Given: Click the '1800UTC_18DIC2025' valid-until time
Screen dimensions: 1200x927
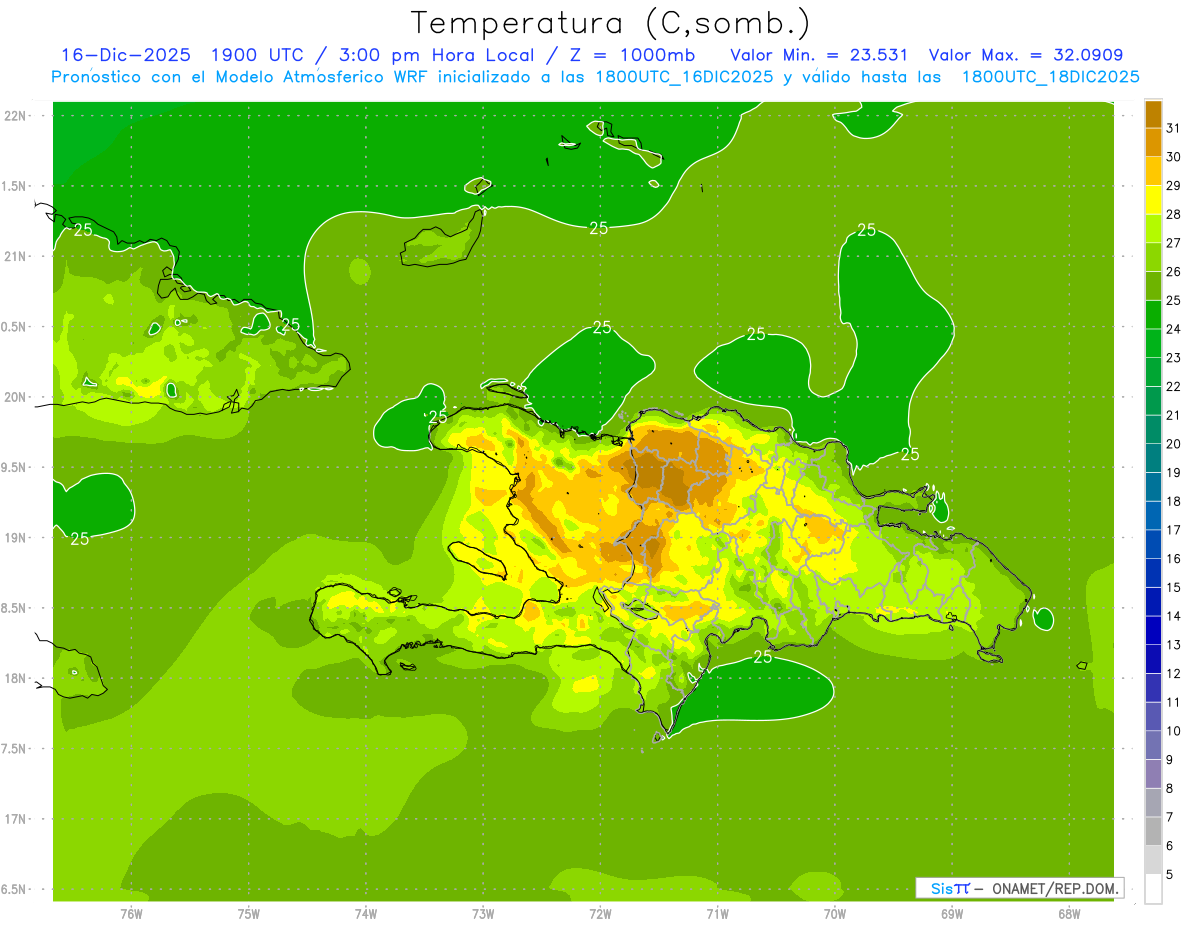Looking at the screenshot, I should pyautogui.click(x=1050, y=77).
